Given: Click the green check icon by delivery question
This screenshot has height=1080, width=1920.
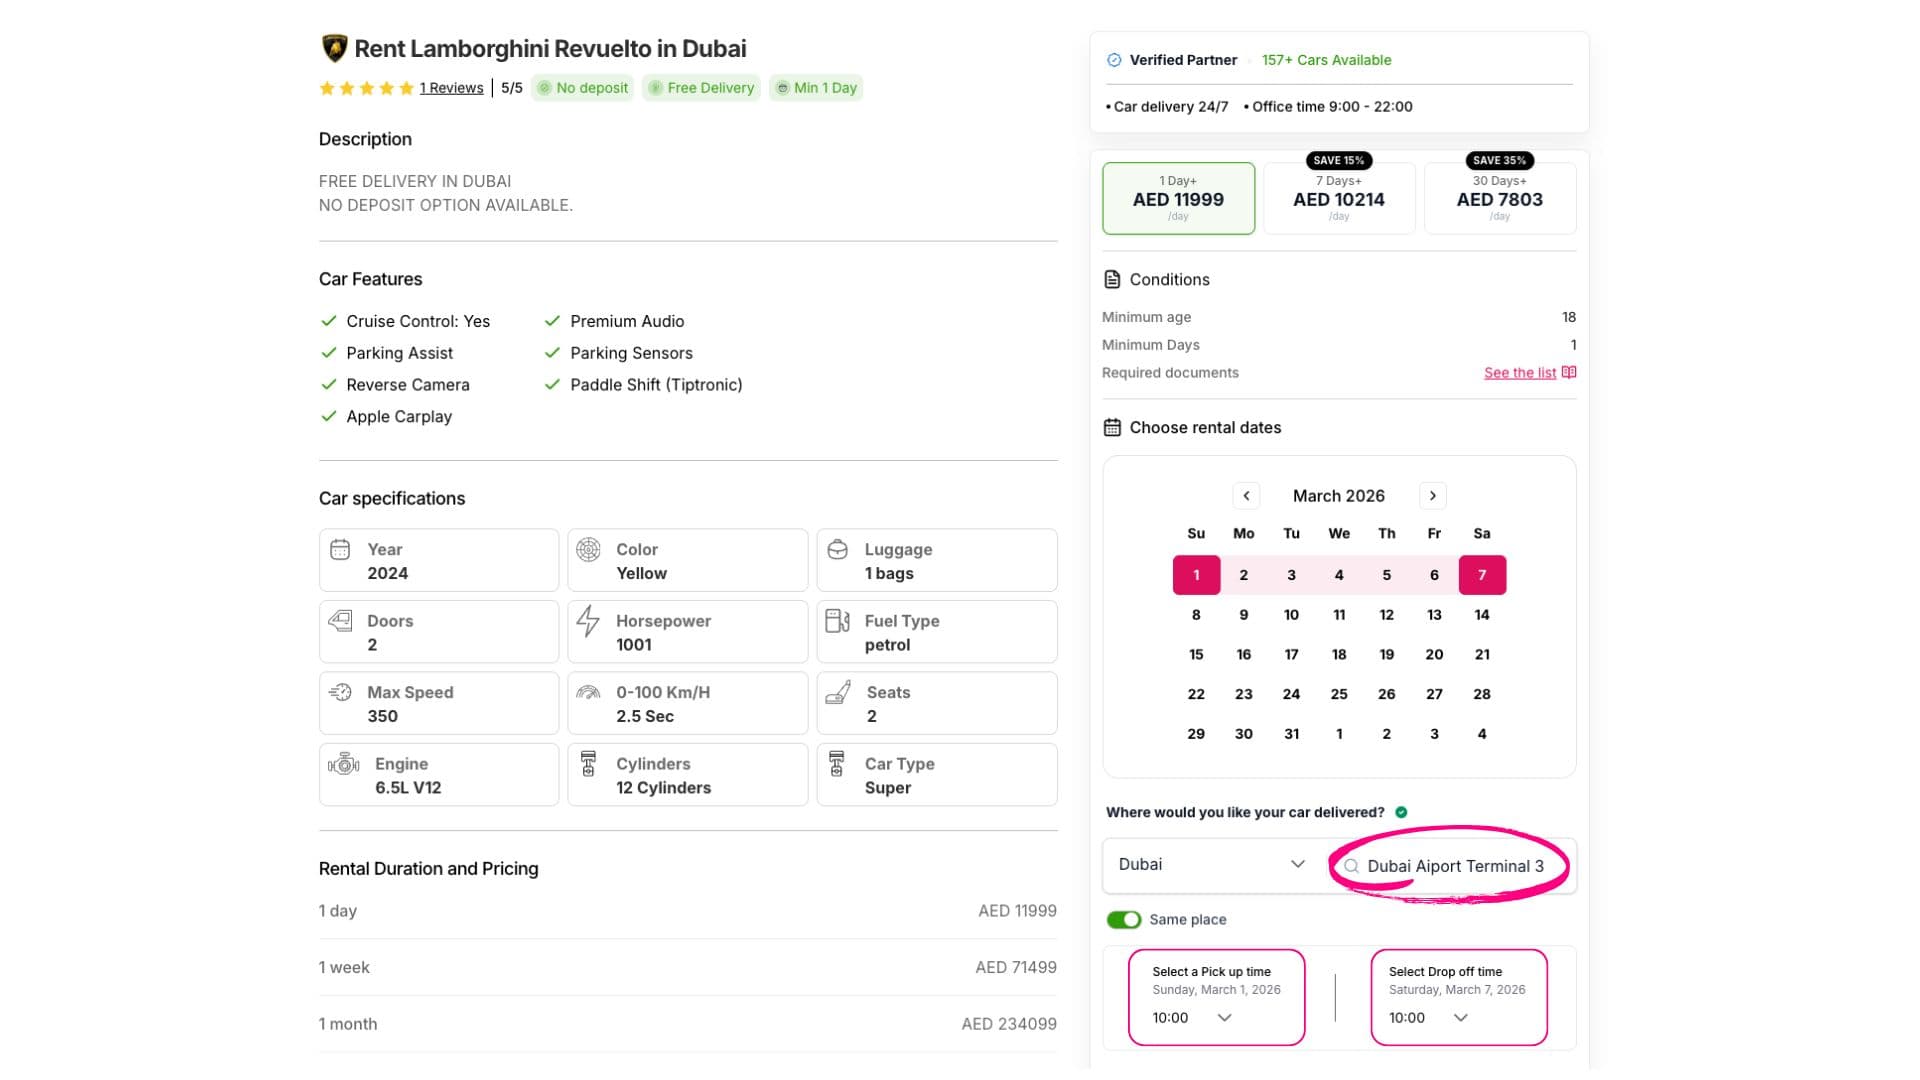Looking at the screenshot, I should pos(1401,813).
